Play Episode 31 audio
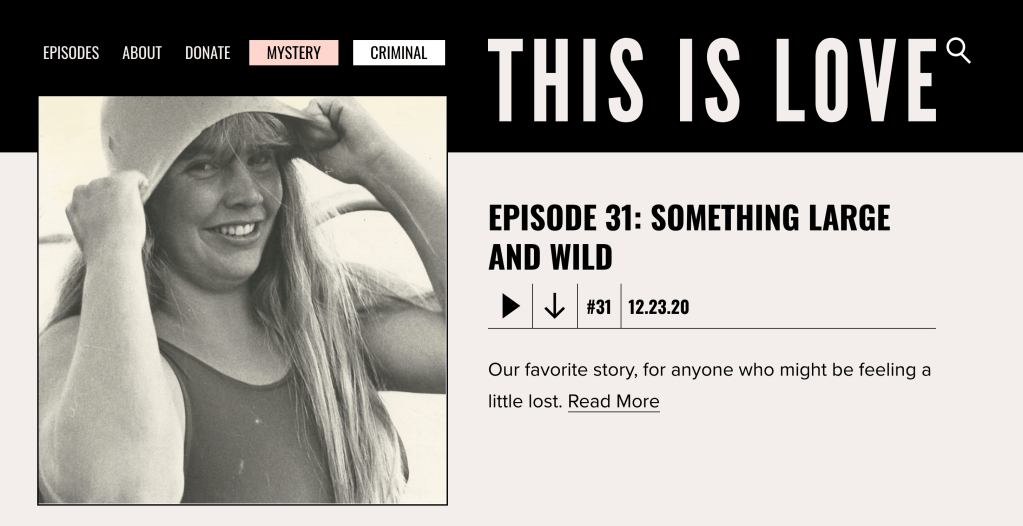 pyautogui.click(x=511, y=306)
